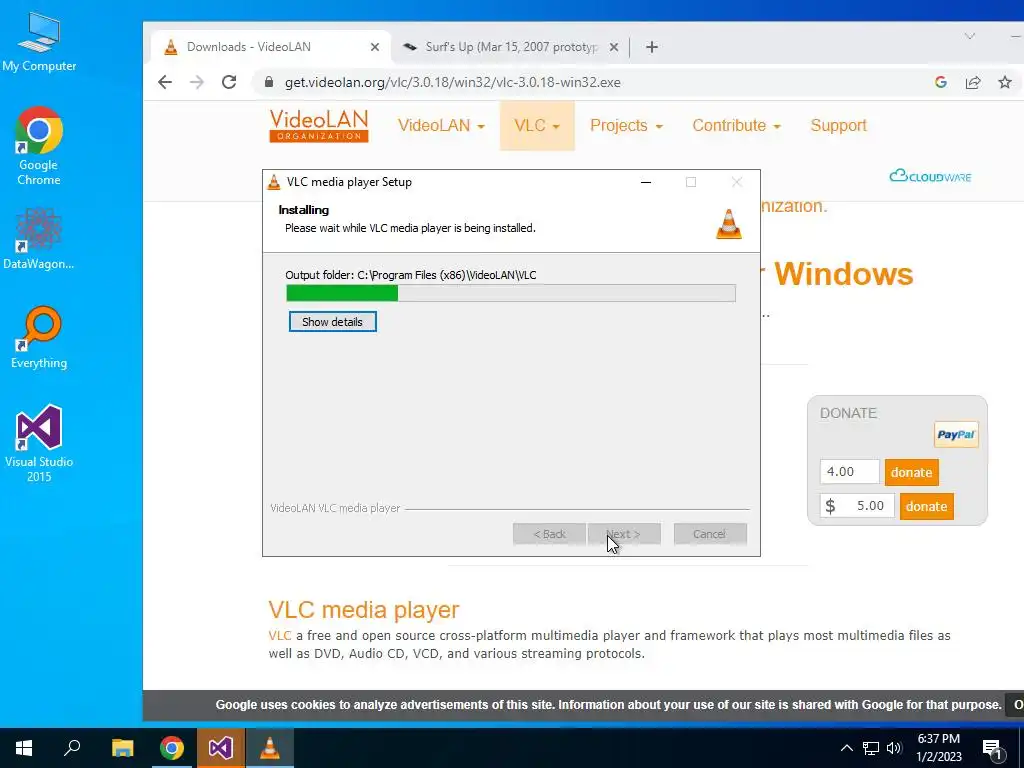
Task: Open the Support page link
Action: tap(839, 125)
